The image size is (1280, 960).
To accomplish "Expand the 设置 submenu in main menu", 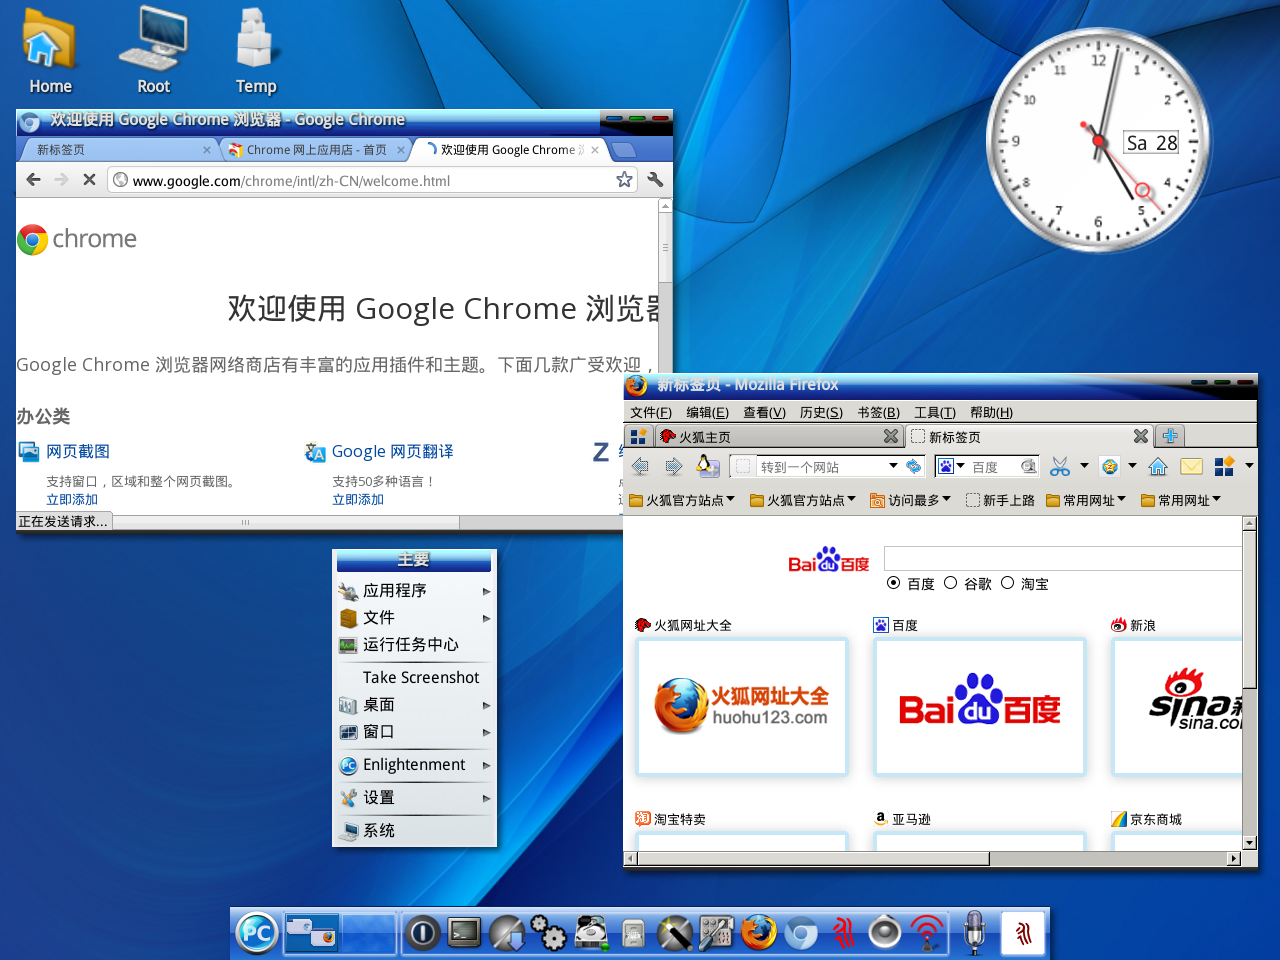I will pos(415,798).
